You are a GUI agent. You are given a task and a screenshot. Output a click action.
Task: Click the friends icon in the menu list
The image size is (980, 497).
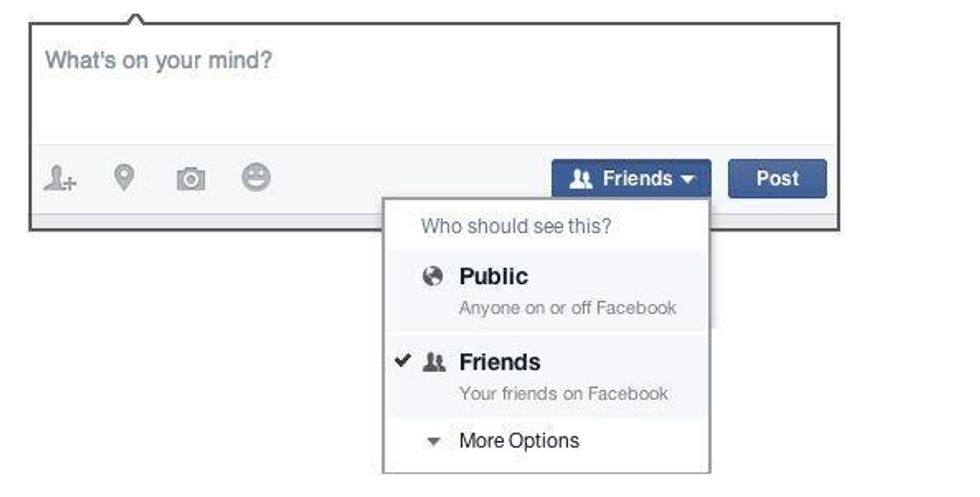pos(434,363)
